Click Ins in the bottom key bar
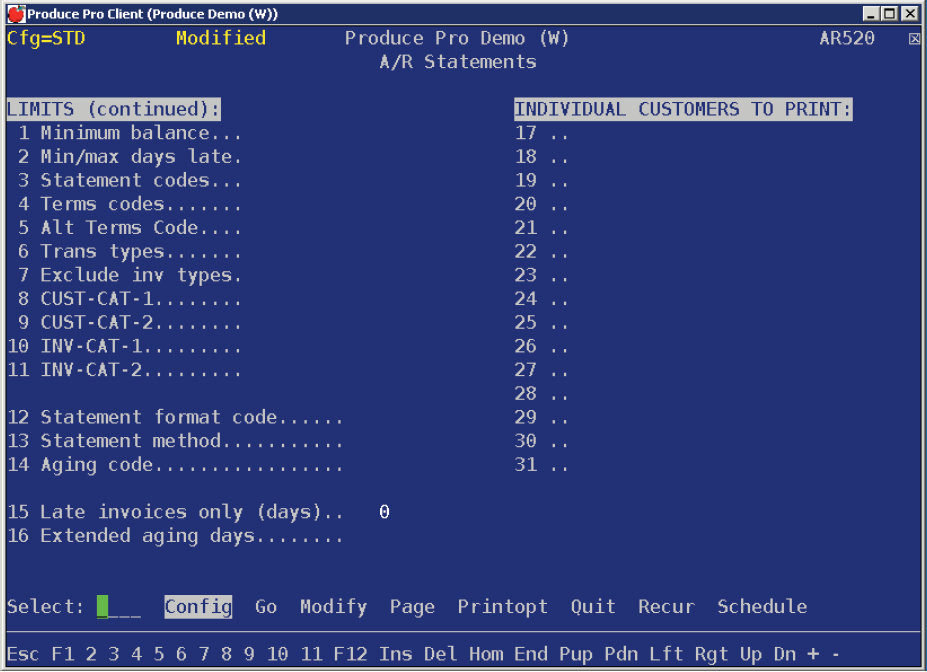Viewport: 927px width, 672px height. pyautogui.click(x=396, y=654)
